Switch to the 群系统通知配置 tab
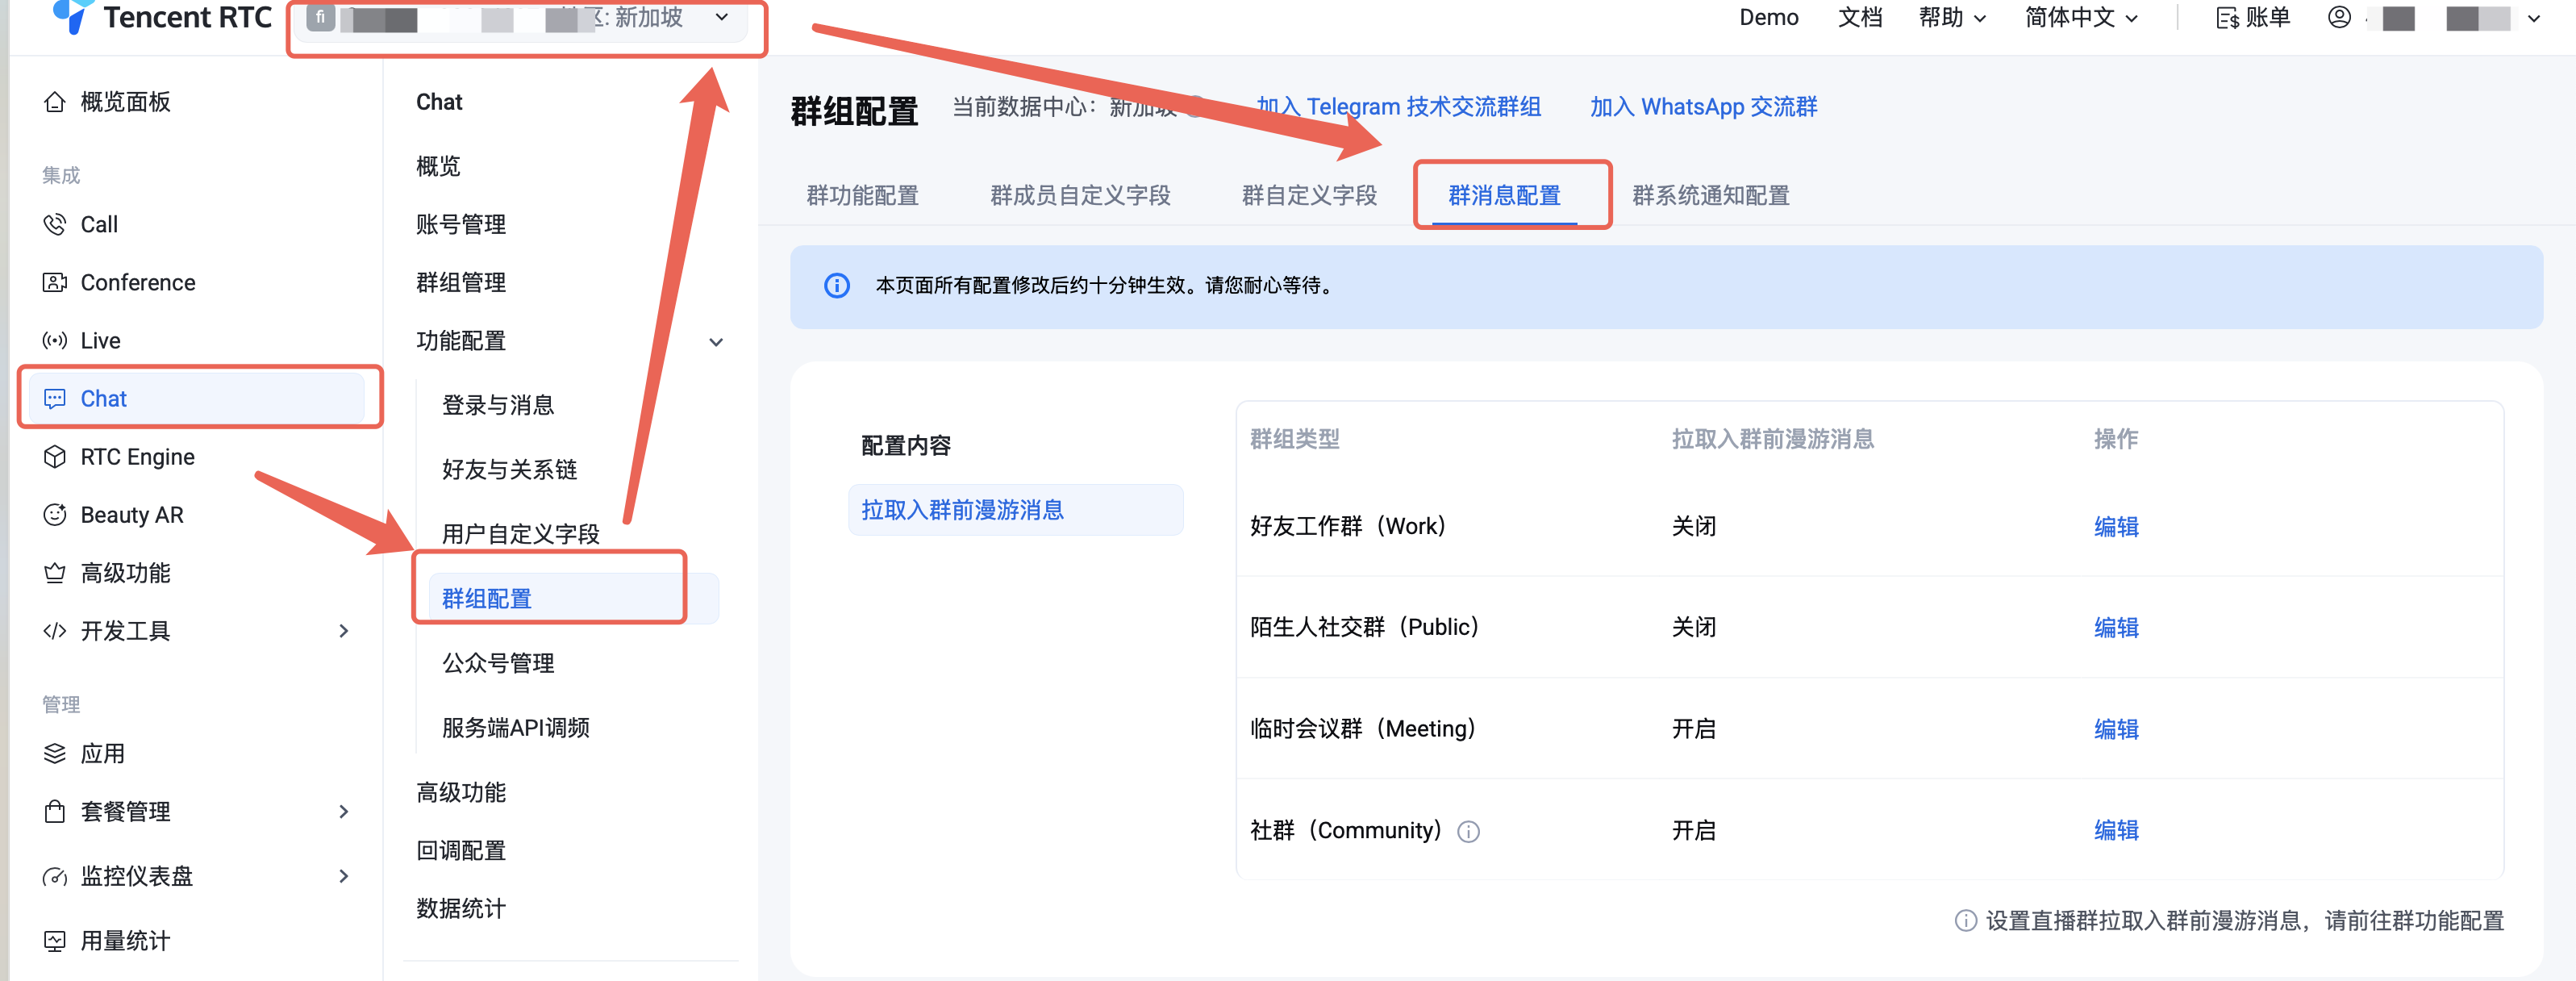The width and height of the screenshot is (2576, 981). click(x=1710, y=195)
